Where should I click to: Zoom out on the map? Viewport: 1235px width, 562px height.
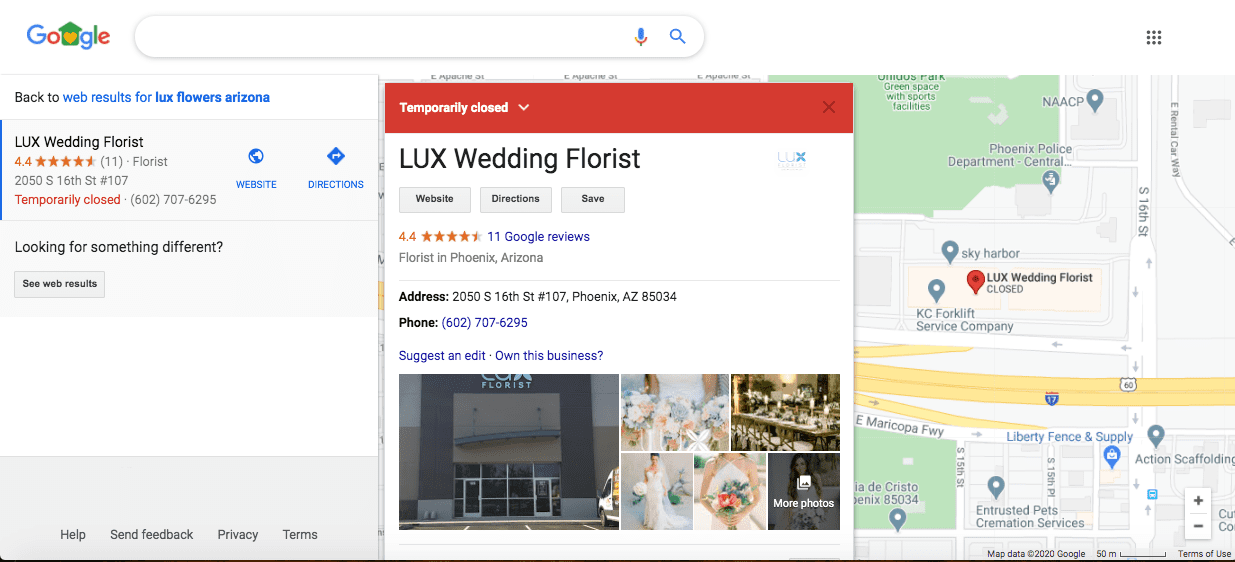1198,526
